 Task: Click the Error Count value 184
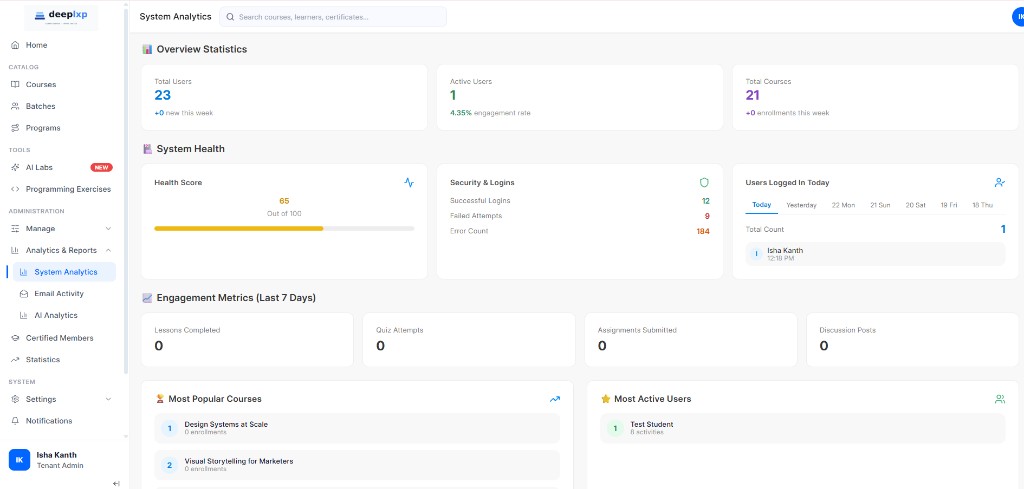click(703, 231)
